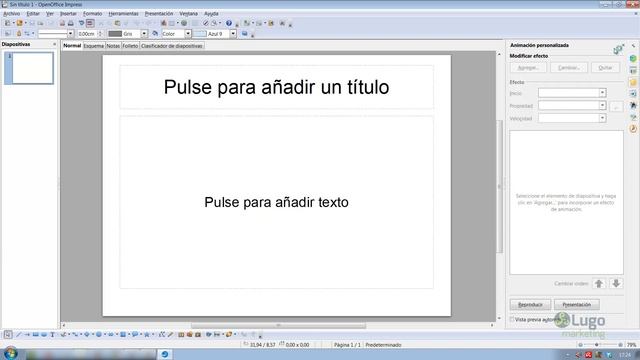Click the Windows Start button
The image size is (640, 360).
(10, 353)
